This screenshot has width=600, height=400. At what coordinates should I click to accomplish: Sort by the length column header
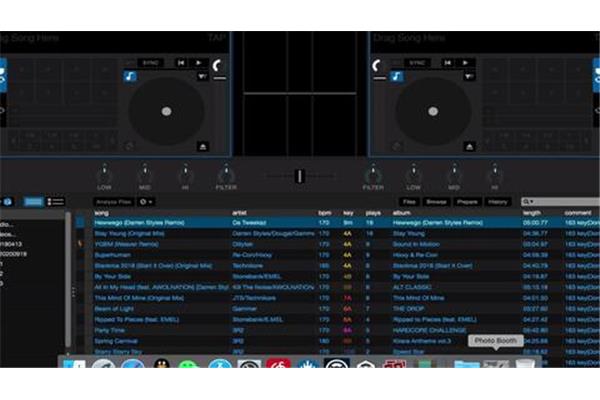532,213
